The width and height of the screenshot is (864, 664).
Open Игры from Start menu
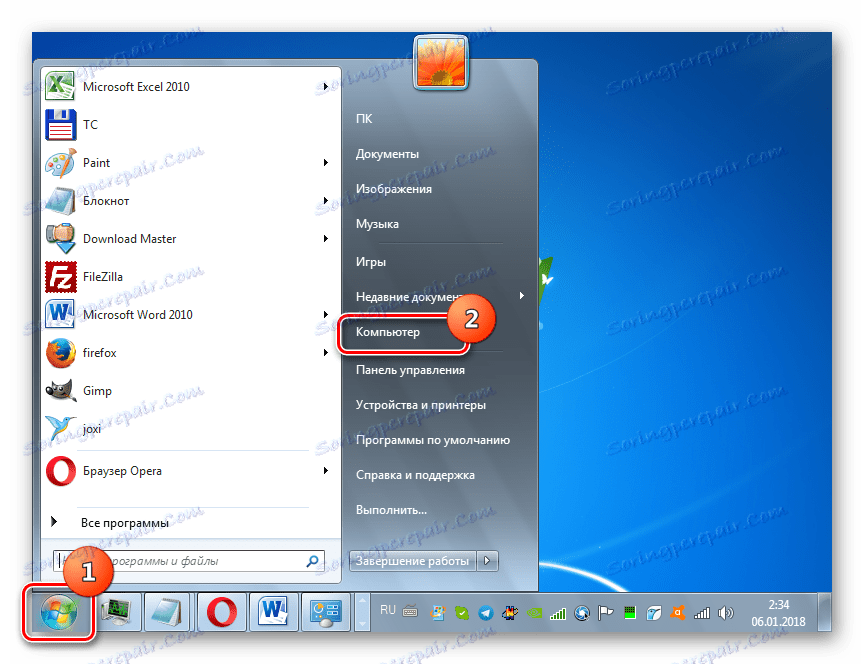click(x=370, y=262)
